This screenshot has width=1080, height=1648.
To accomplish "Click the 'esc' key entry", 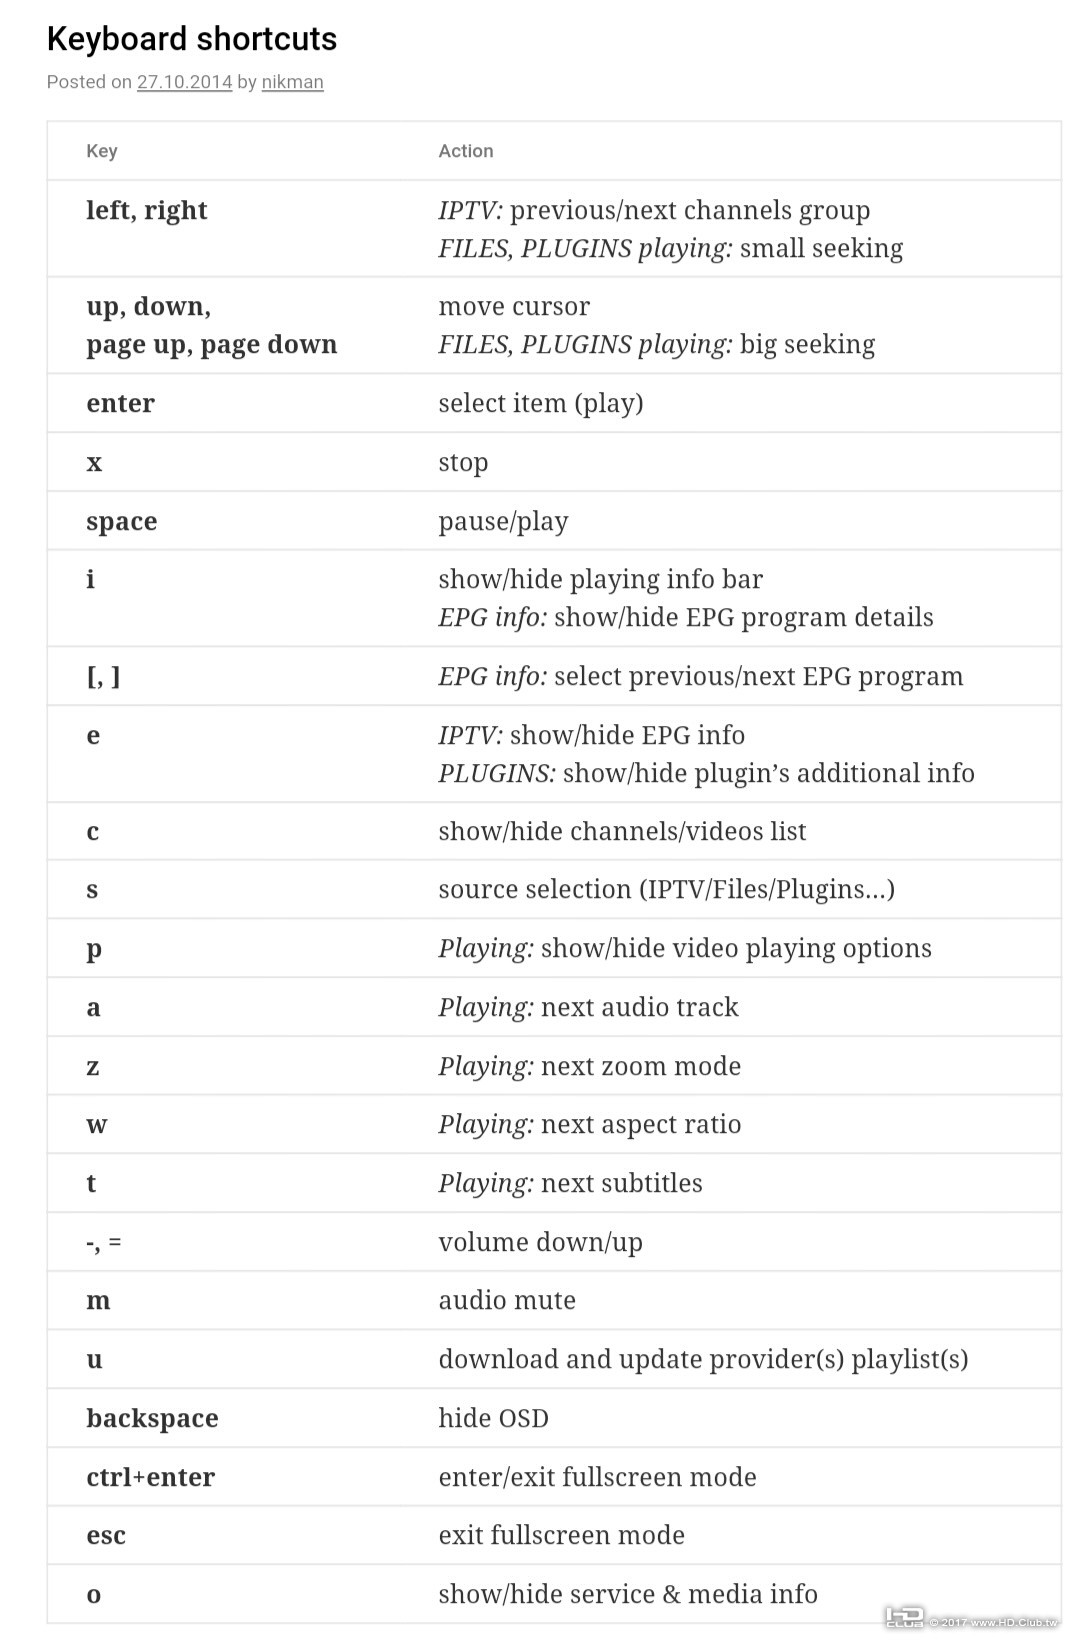I will point(106,1535).
